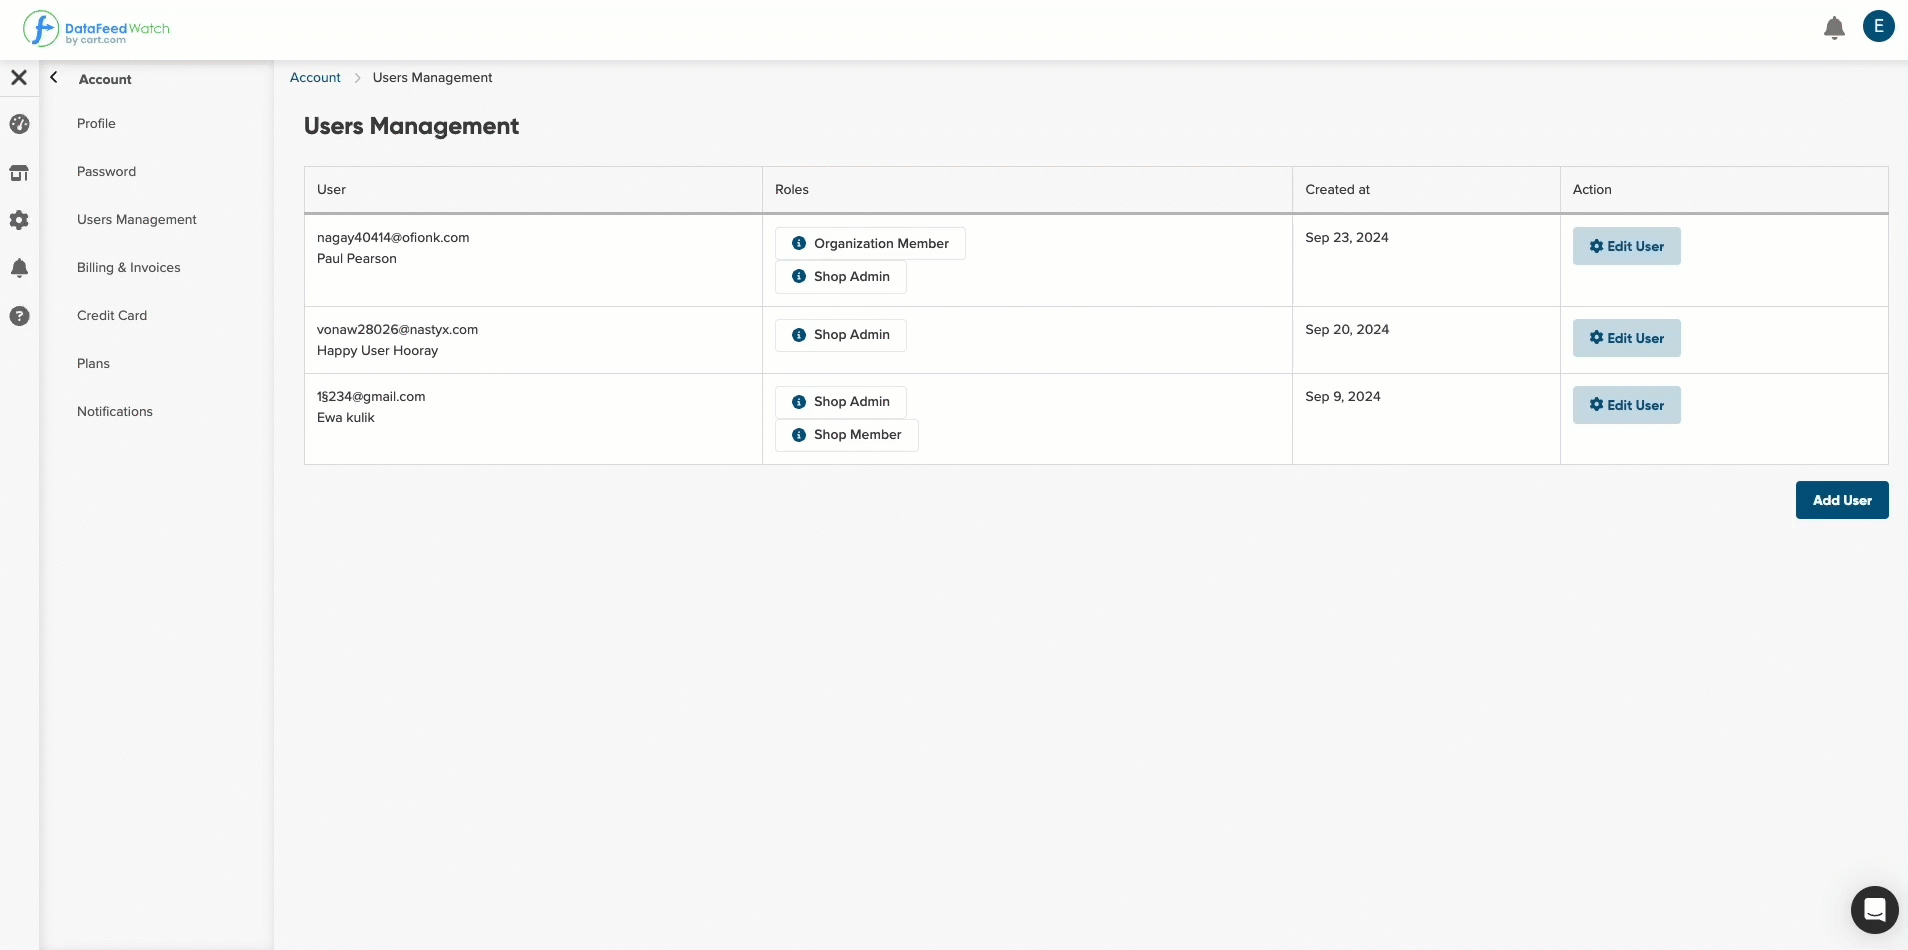
Task: Select Plans in the Account menu
Action: (93, 363)
